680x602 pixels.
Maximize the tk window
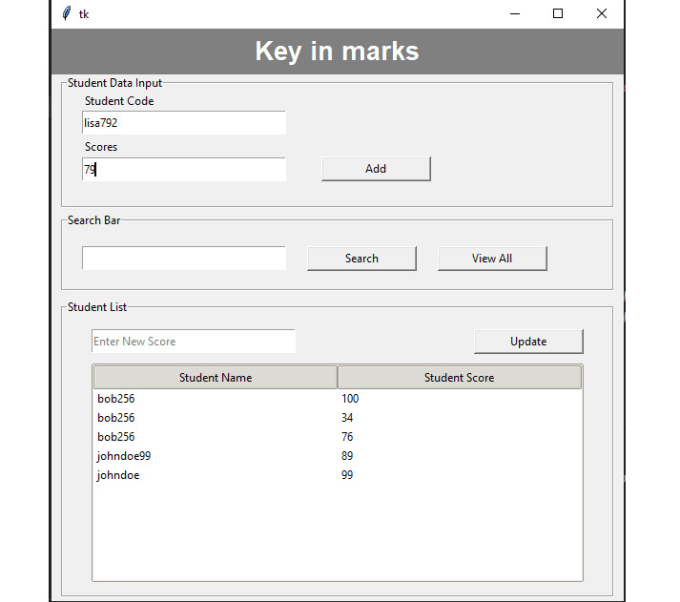click(558, 14)
